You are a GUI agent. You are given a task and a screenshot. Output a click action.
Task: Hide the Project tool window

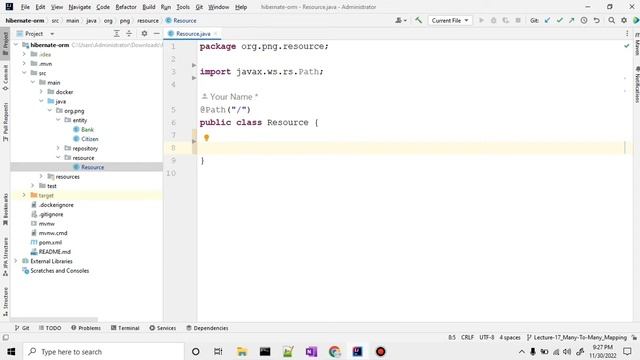pos(156,33)
